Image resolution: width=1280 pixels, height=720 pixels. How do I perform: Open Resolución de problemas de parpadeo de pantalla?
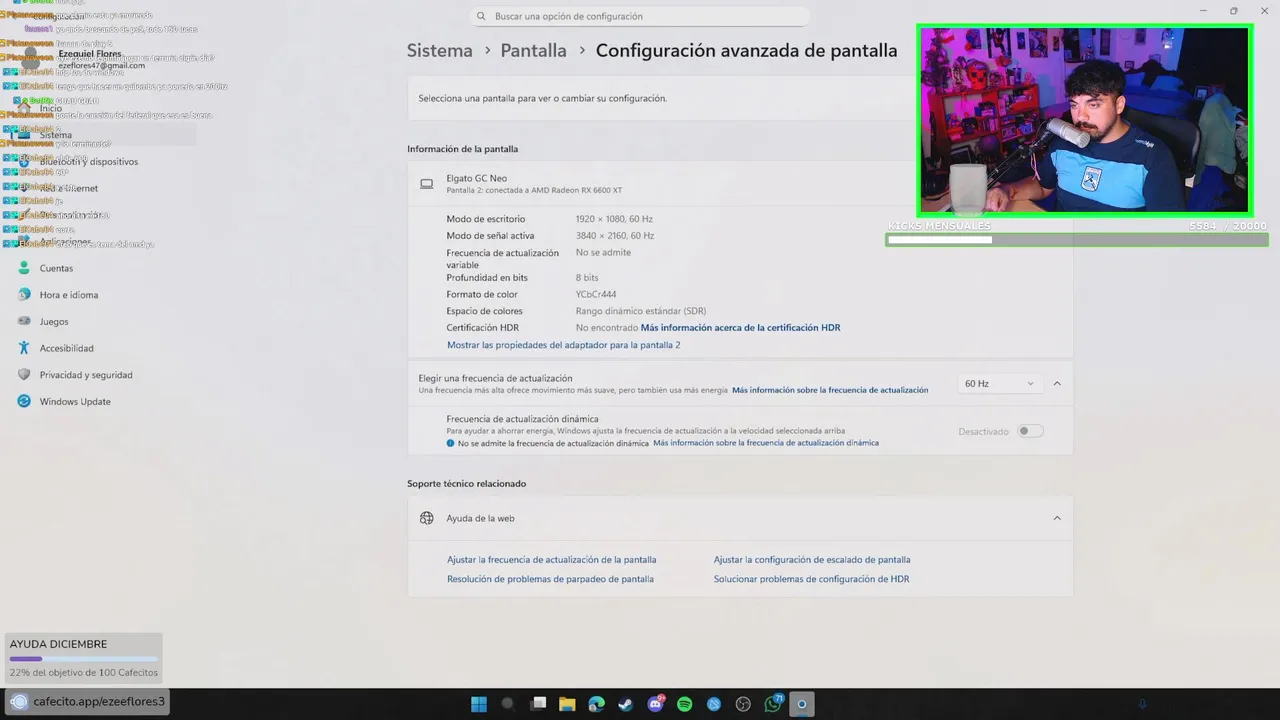click(550, 579)
